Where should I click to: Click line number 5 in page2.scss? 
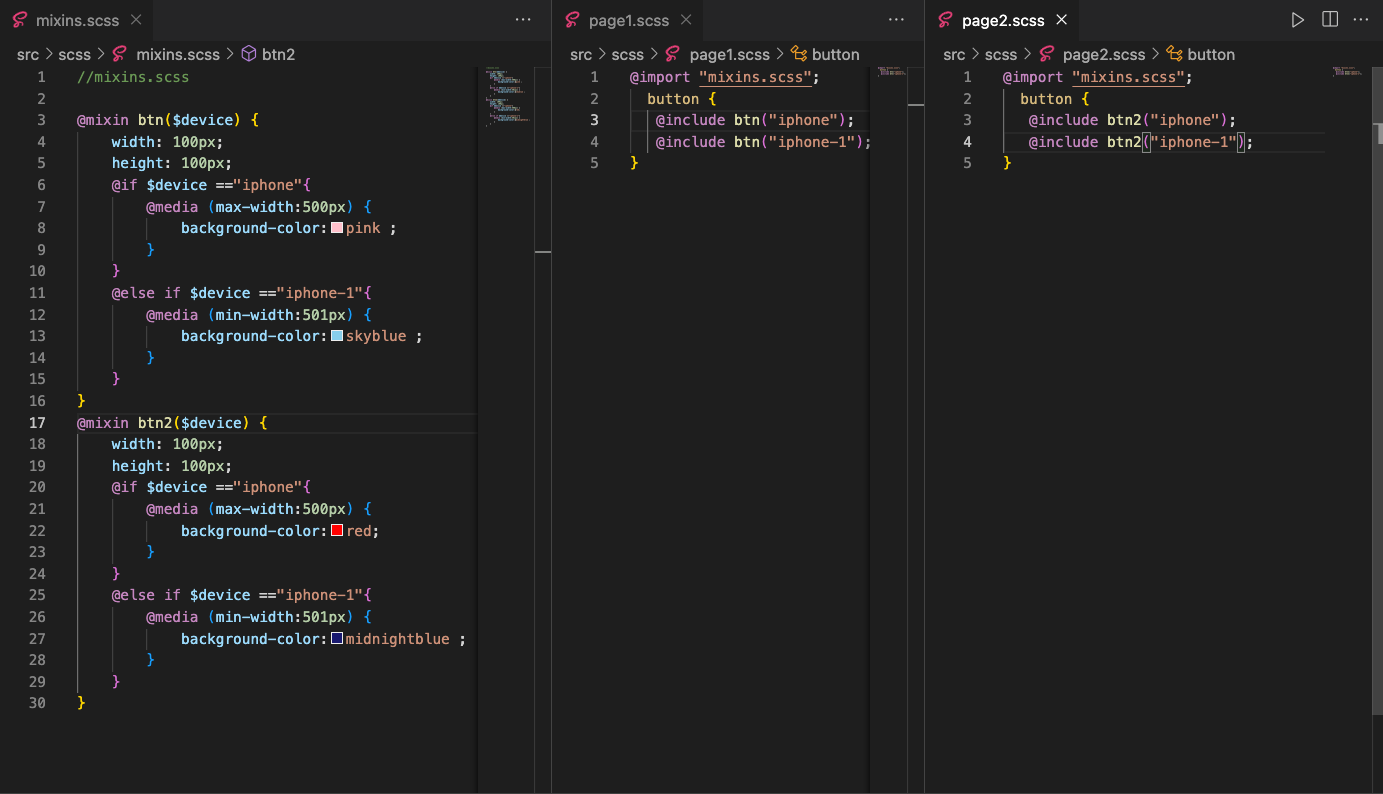click(967, 163)
